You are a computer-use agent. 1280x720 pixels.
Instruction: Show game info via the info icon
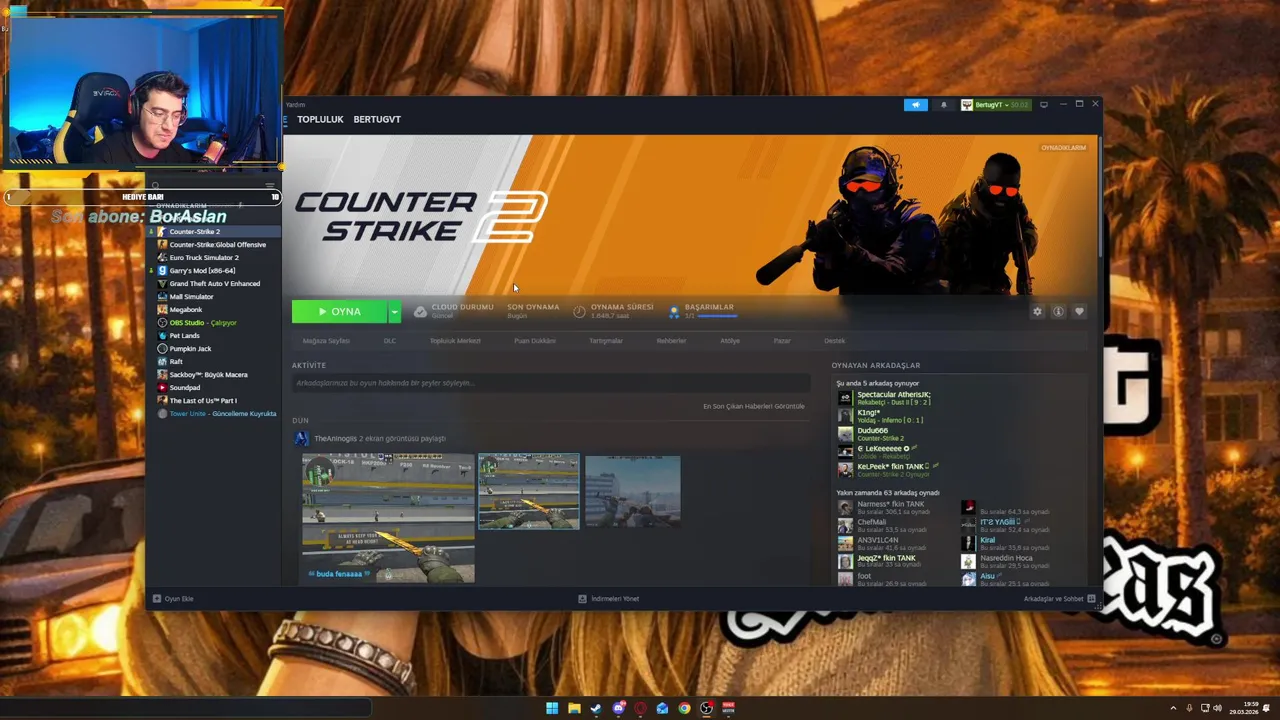coord(1058,312)
